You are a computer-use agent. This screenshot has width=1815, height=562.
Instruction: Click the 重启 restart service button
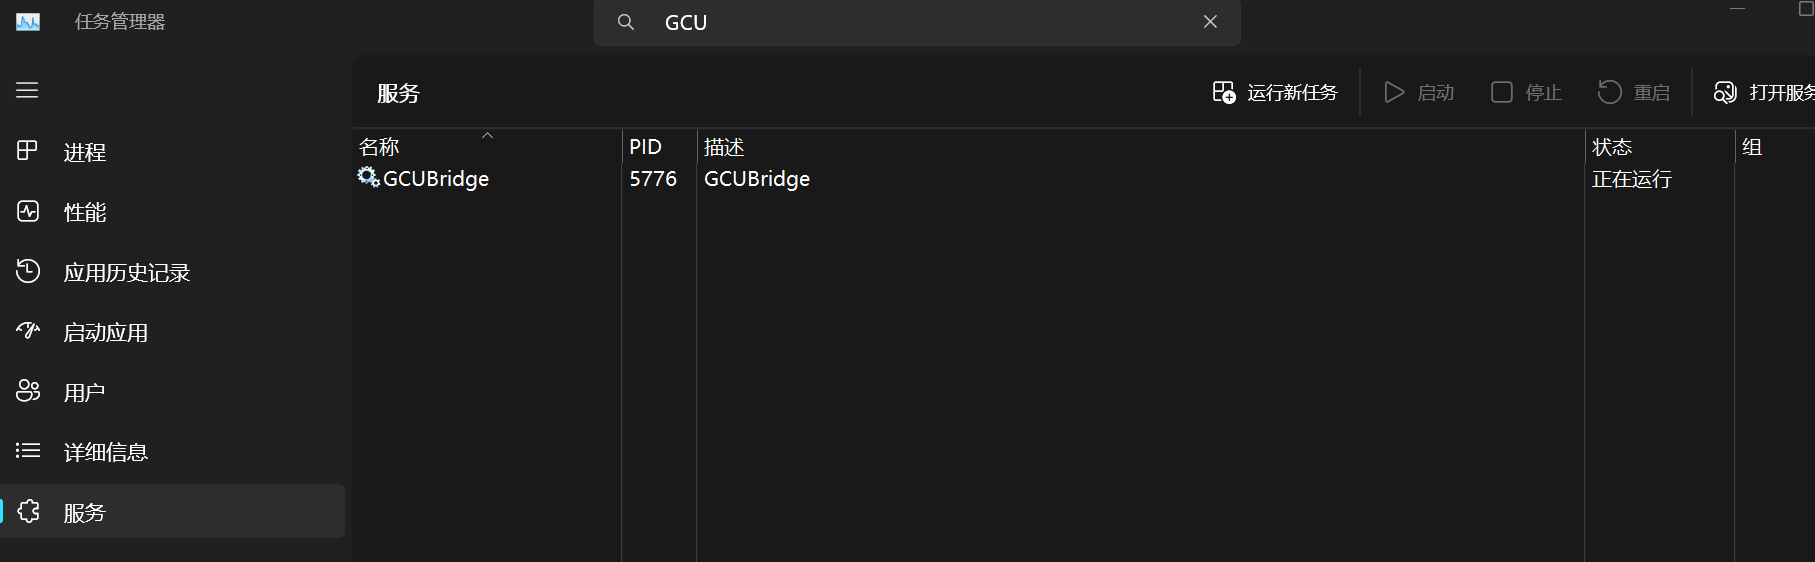(1634, 92)
